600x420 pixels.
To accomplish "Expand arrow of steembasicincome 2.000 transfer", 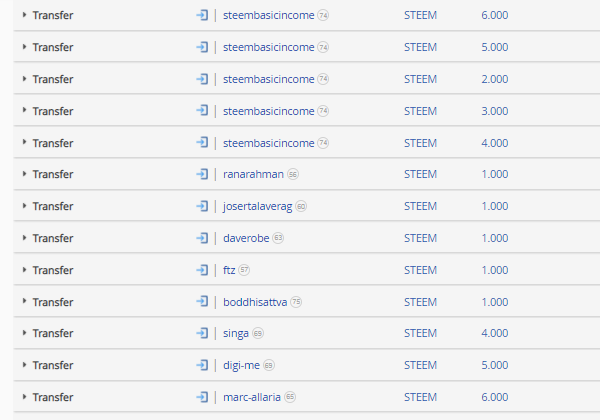I will point(24,79).
